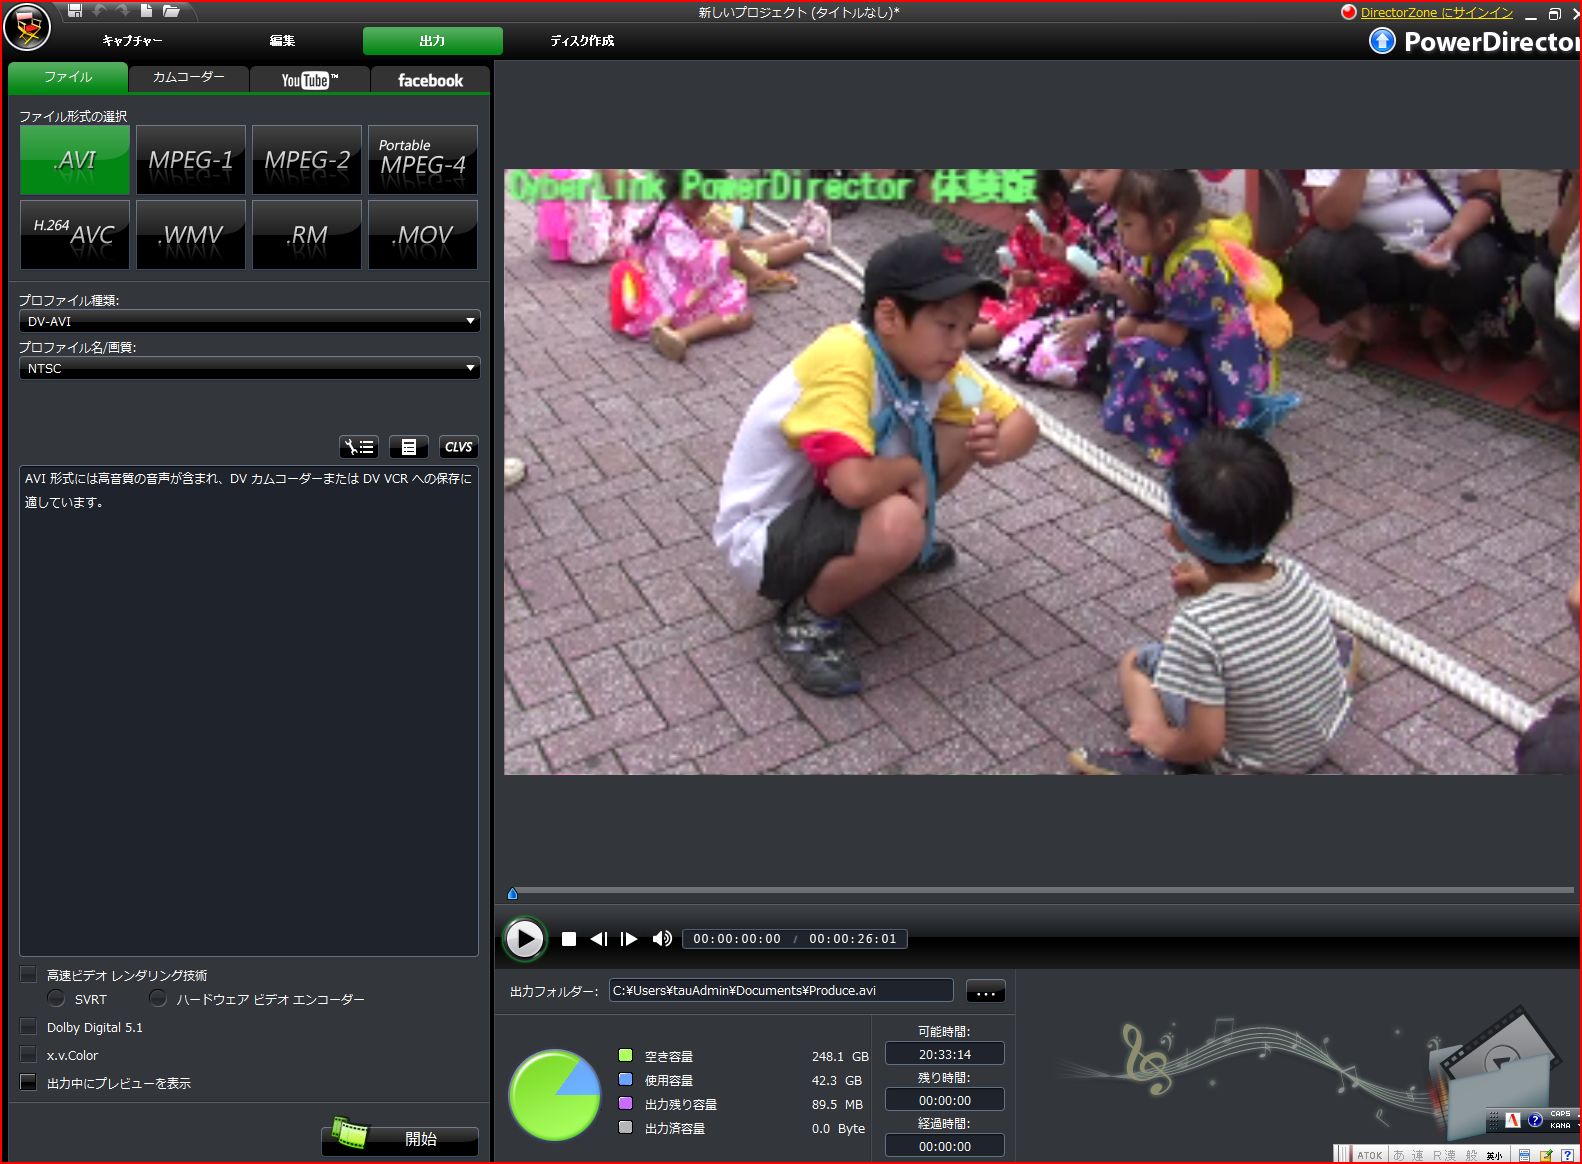Toggle the x.v.Color checkbox

[x=29, y=1054]
